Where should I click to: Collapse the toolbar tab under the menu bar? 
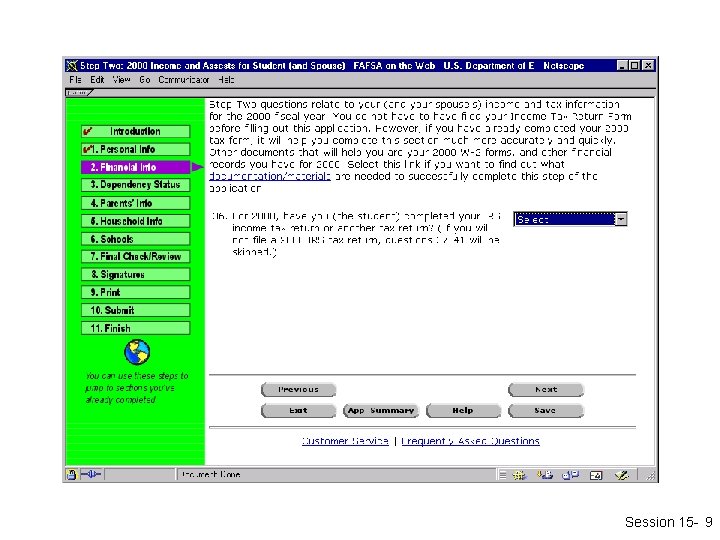79,93
